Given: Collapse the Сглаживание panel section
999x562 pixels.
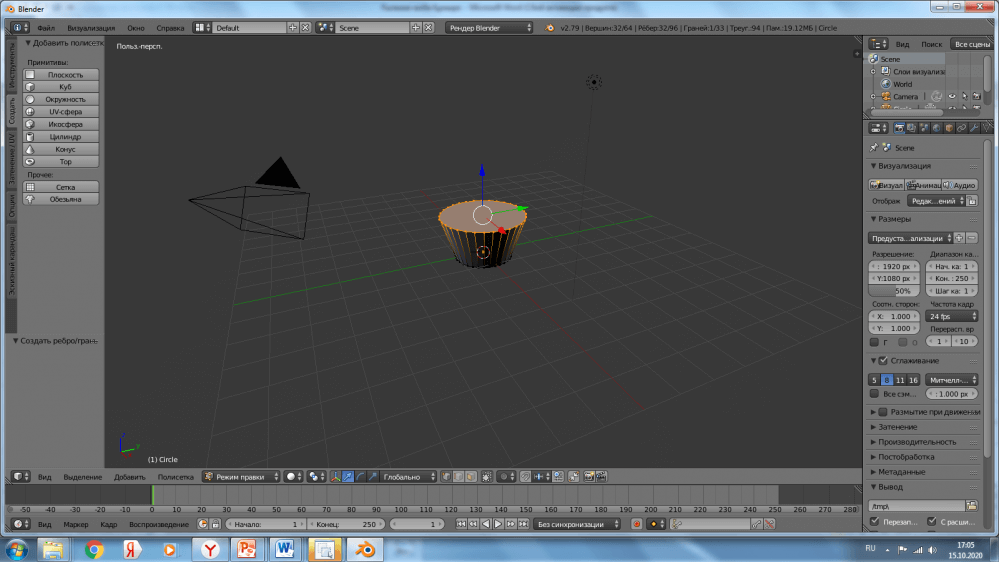Looking at the screenshot, I should point(873,360).
